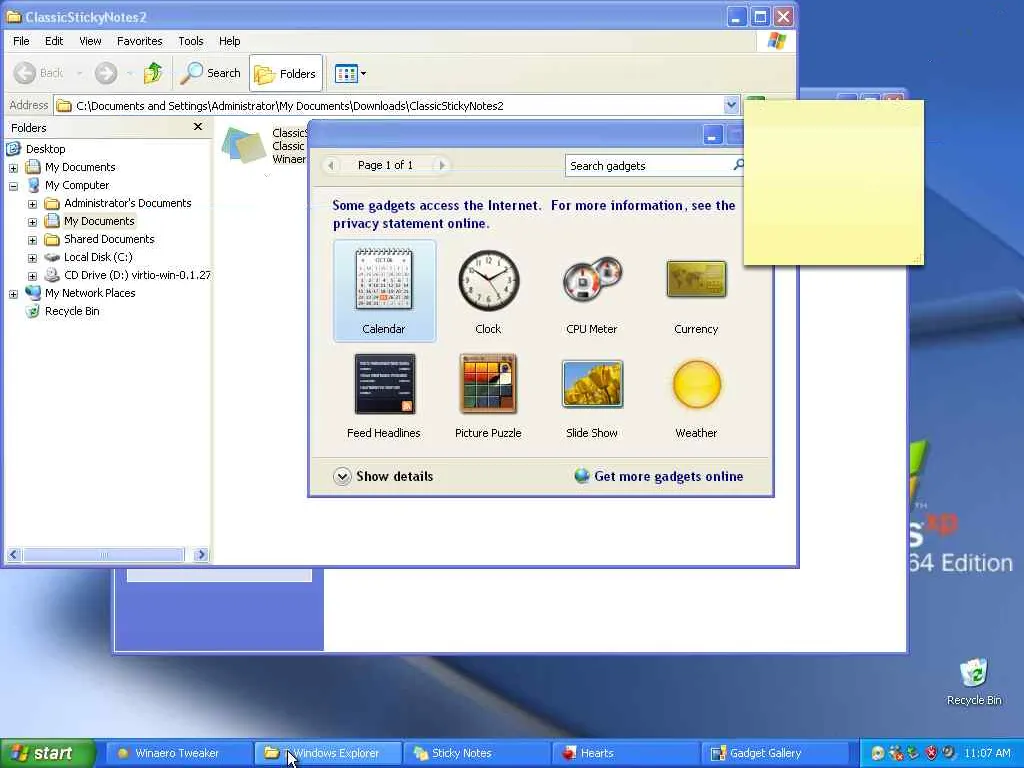Select the Weather gadget
Screen dimensions: 1024x768
coord(696,396)
